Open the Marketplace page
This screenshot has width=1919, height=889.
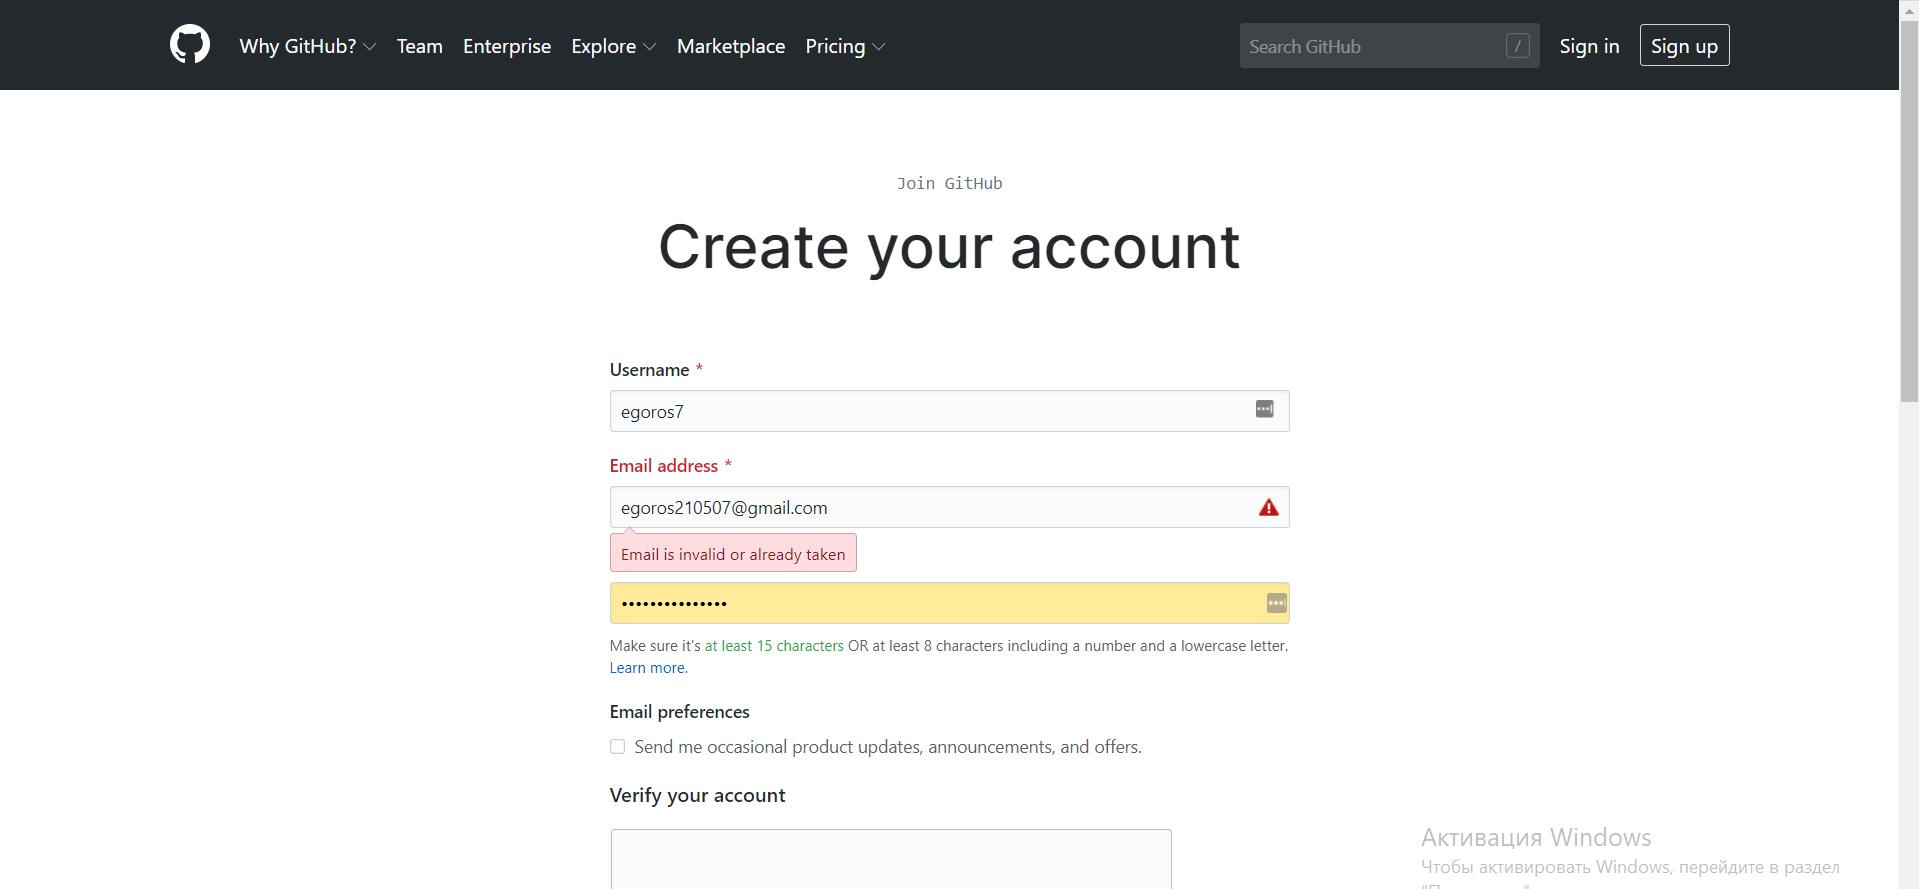[731, 46]
